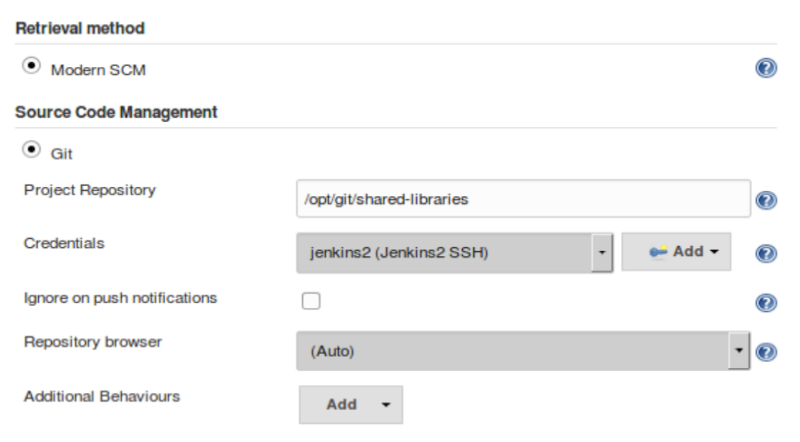This screenshot has width=800, height=442.
Task: Focus the Project Repository path field
Action: [x=523, y=199]
